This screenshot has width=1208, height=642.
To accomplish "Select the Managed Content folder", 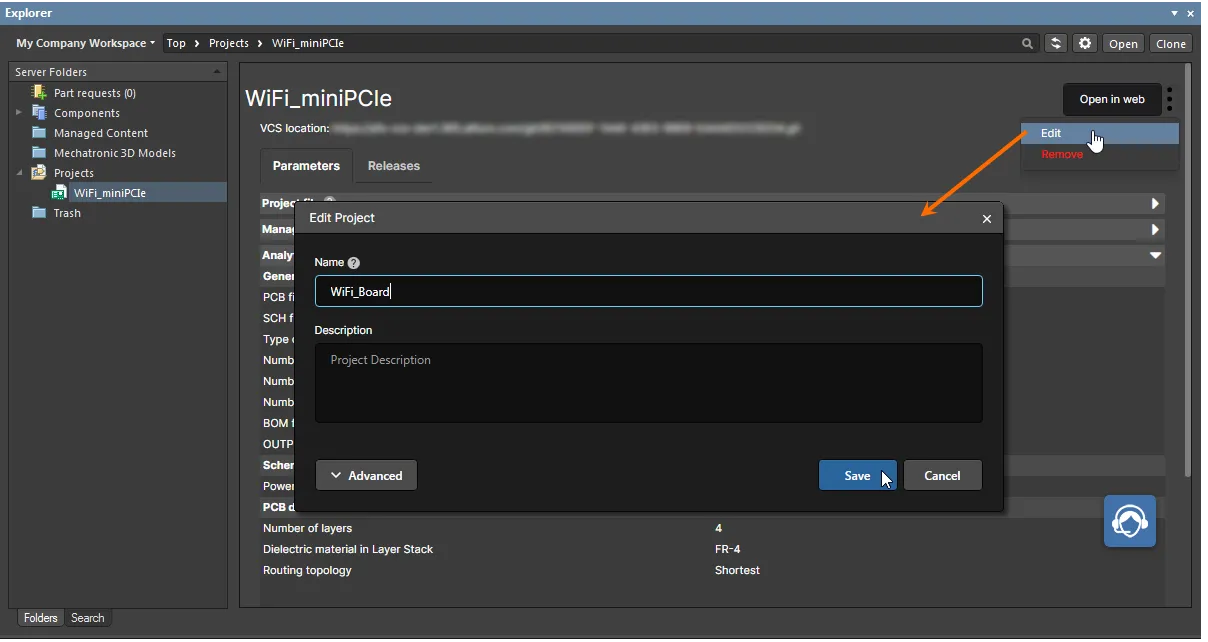I will (x=100, y=133).
